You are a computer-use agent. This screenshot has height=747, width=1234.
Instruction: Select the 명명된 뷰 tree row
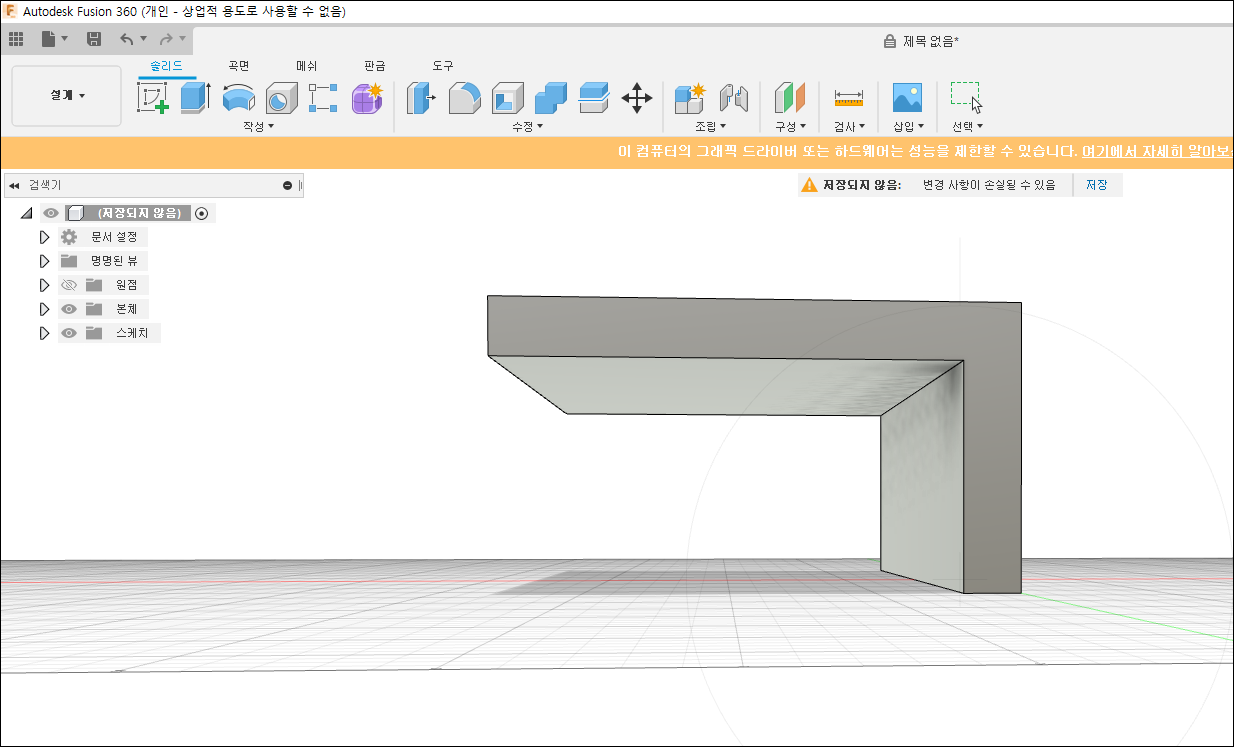[103, 261]
